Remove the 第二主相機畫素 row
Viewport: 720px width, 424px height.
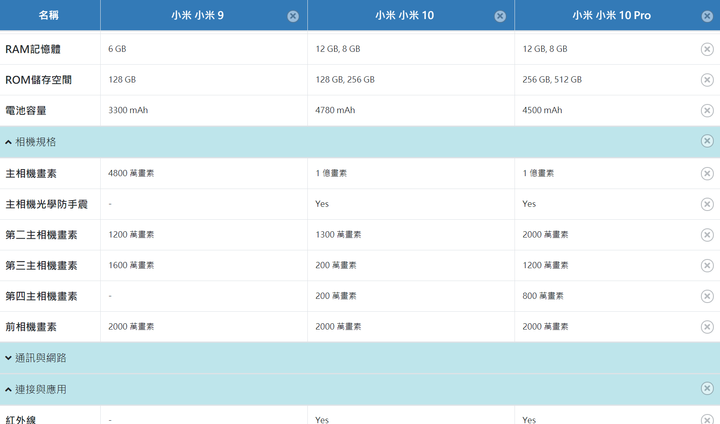(707, 235)
